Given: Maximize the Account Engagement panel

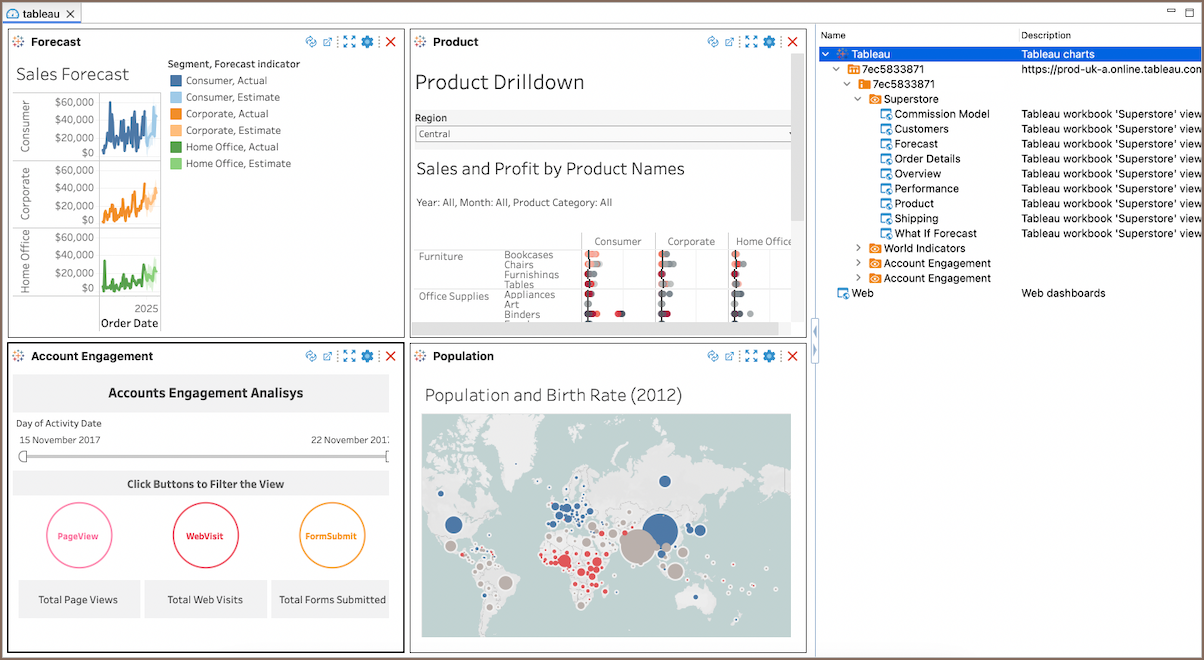Looking at the screenshot, I should (349, 356).
